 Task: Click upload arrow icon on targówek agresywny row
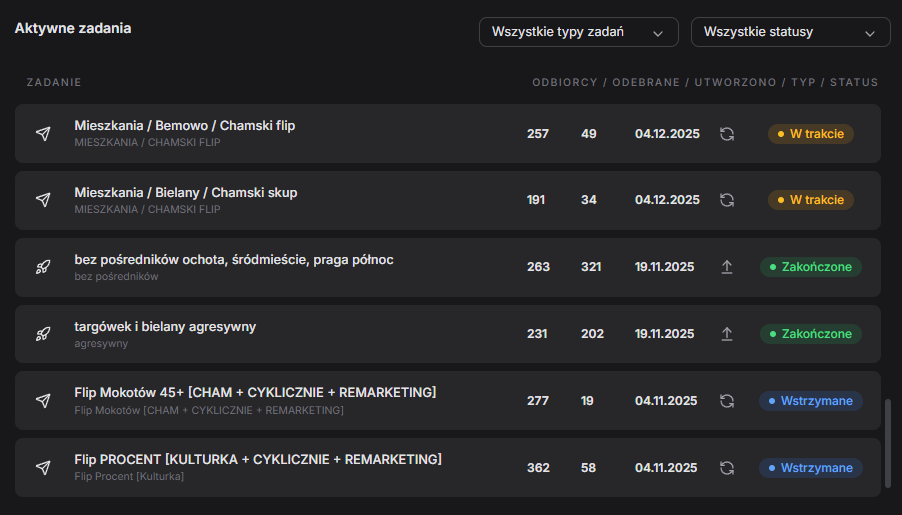pyautogui.click(x=727, y=334)
